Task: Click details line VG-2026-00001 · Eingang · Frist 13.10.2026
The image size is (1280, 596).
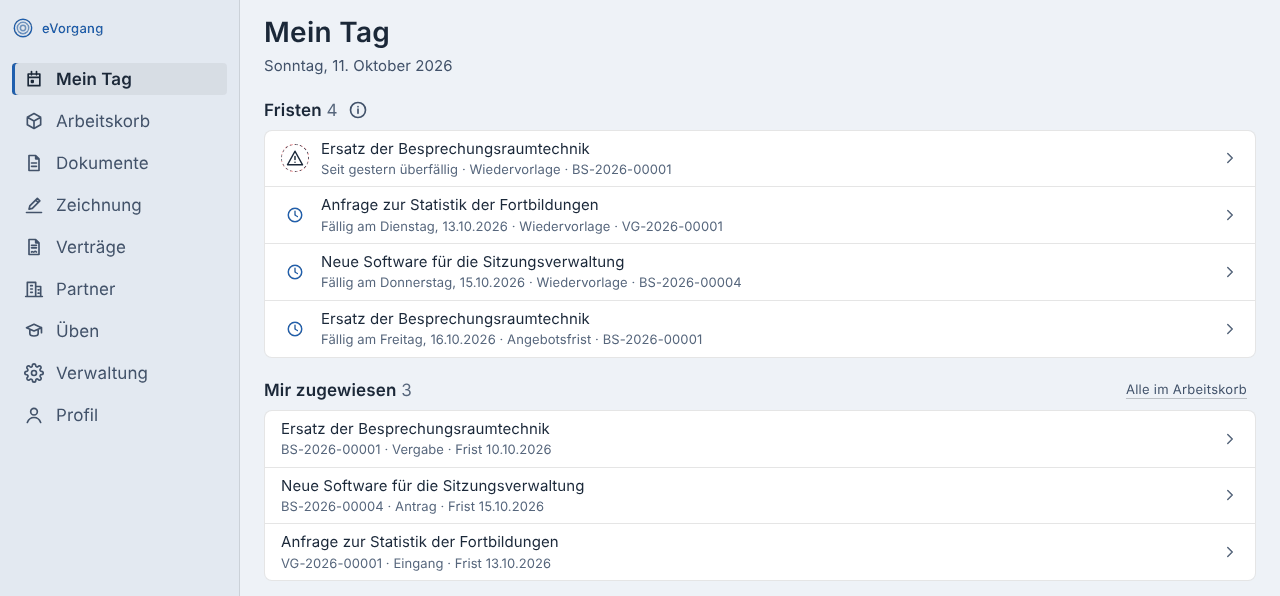Action: [x=416, y=564]
